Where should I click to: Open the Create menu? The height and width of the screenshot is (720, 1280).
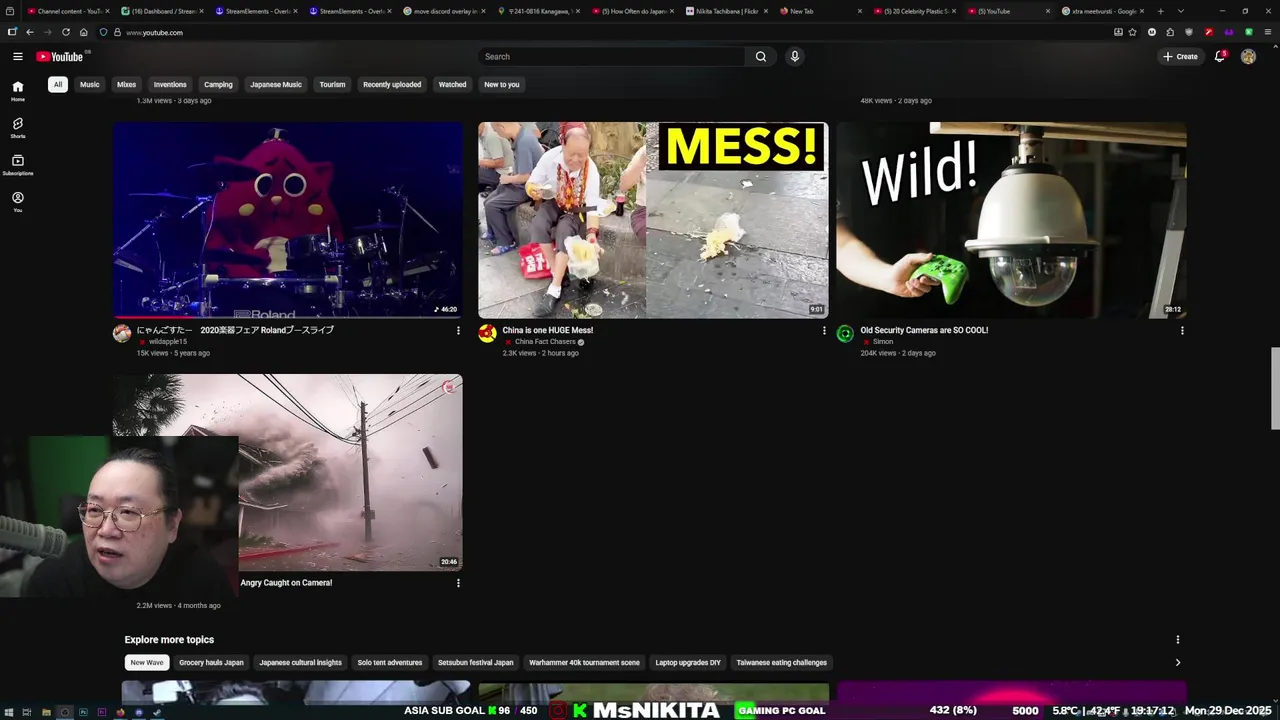tap(1180, 57)
